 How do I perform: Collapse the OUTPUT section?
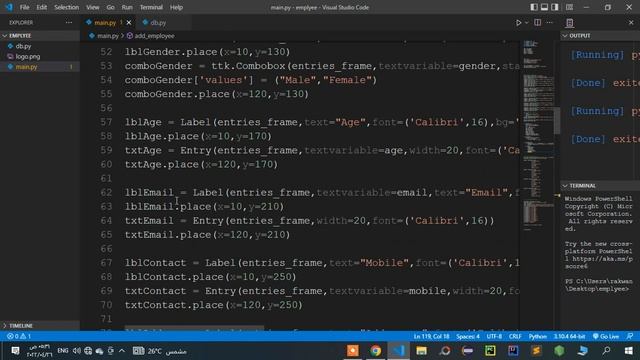600,36
